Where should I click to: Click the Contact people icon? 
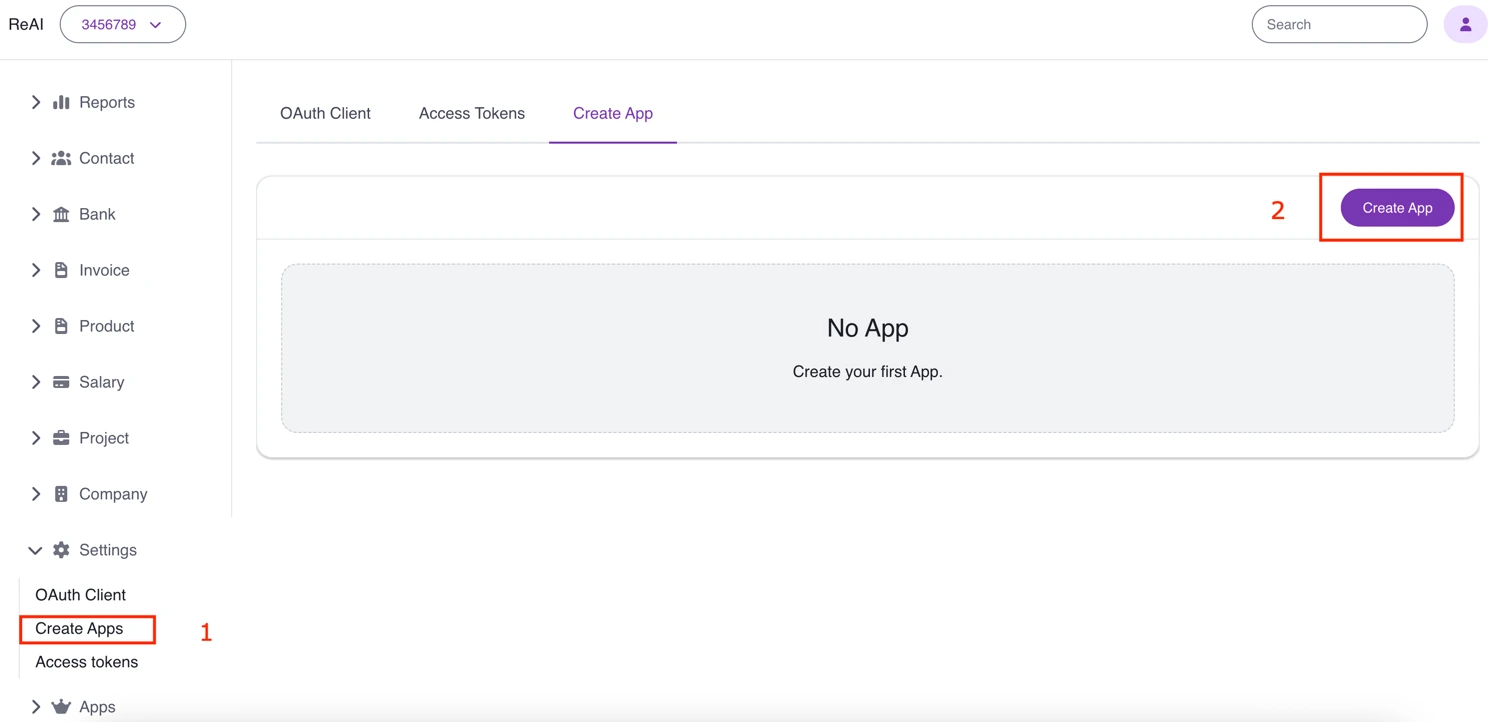(x=61, y=158)
